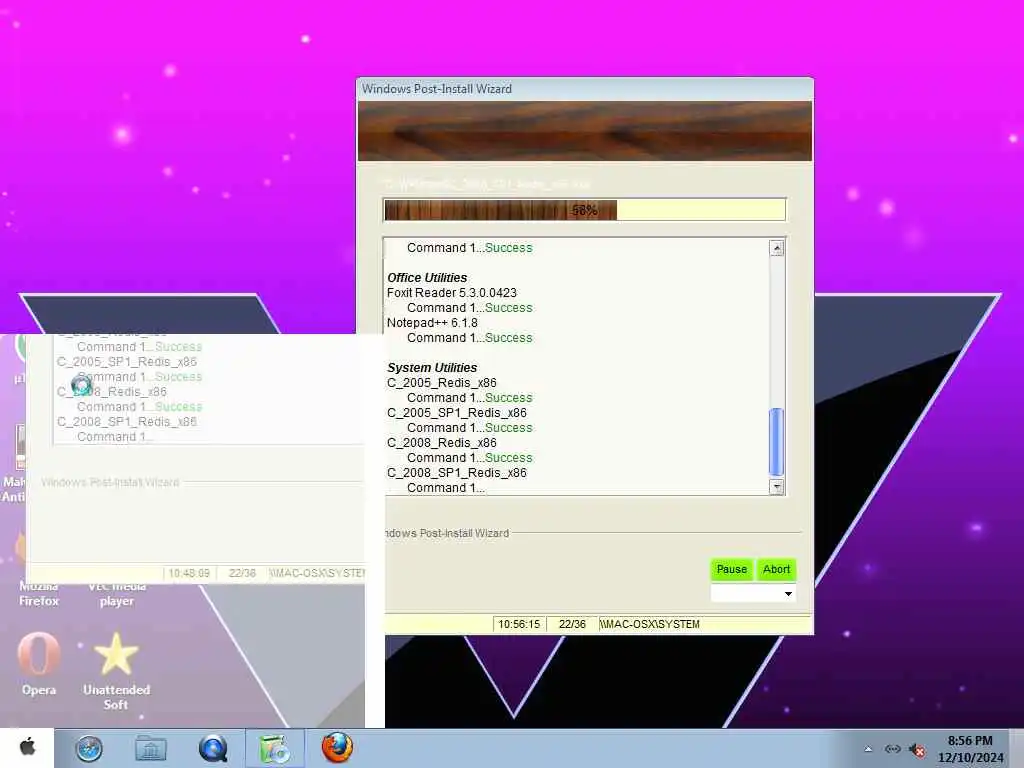Show hidden tray icons arrow
The width and height of the screenshot is (1024, 768).
click(868, 749)
